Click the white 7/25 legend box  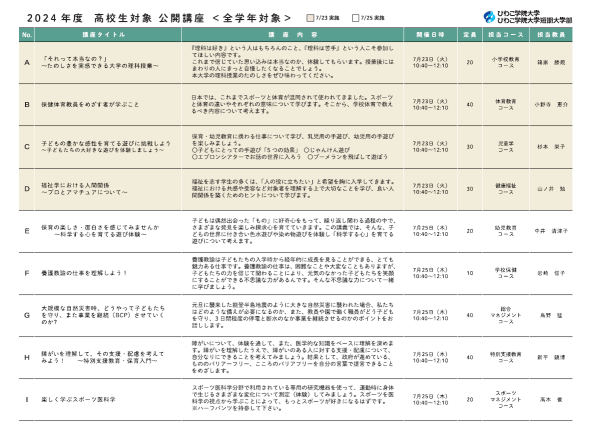(355, 18)
